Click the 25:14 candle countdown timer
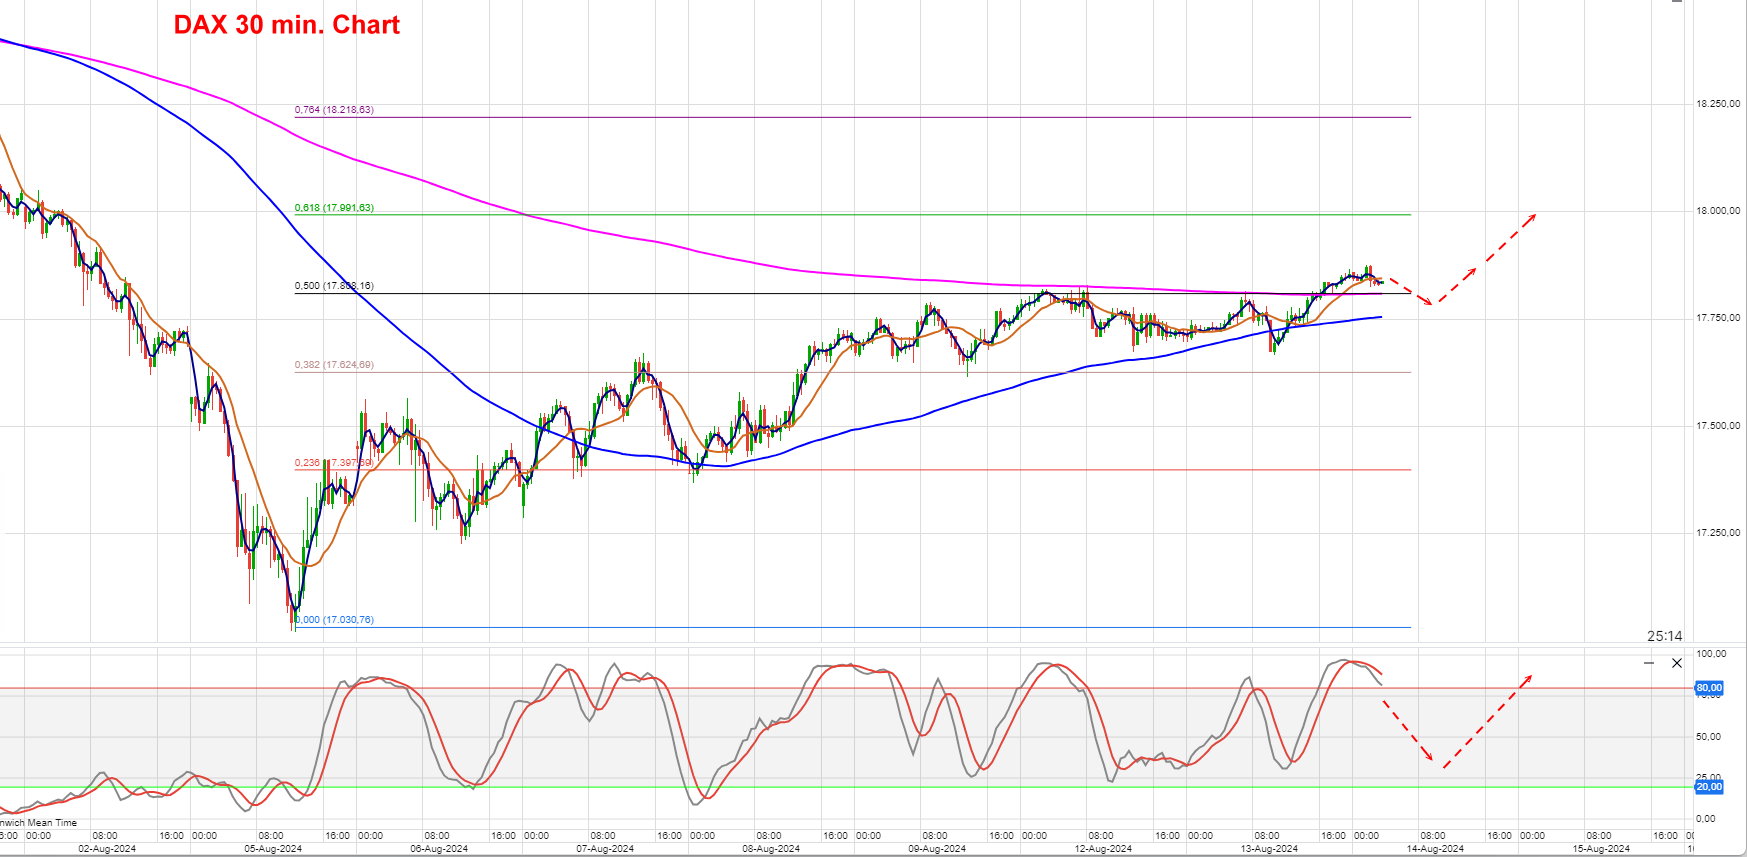The image size is (1747, 857). coord(1665,636)
